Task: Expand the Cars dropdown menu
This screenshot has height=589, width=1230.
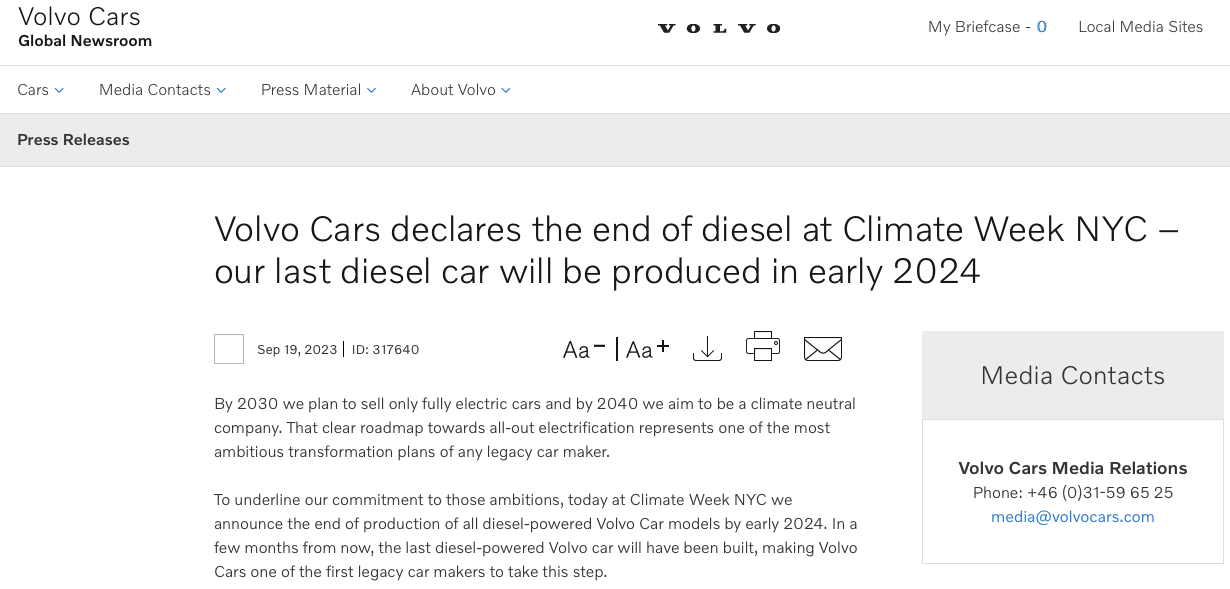Action: (x=41, y=90)
